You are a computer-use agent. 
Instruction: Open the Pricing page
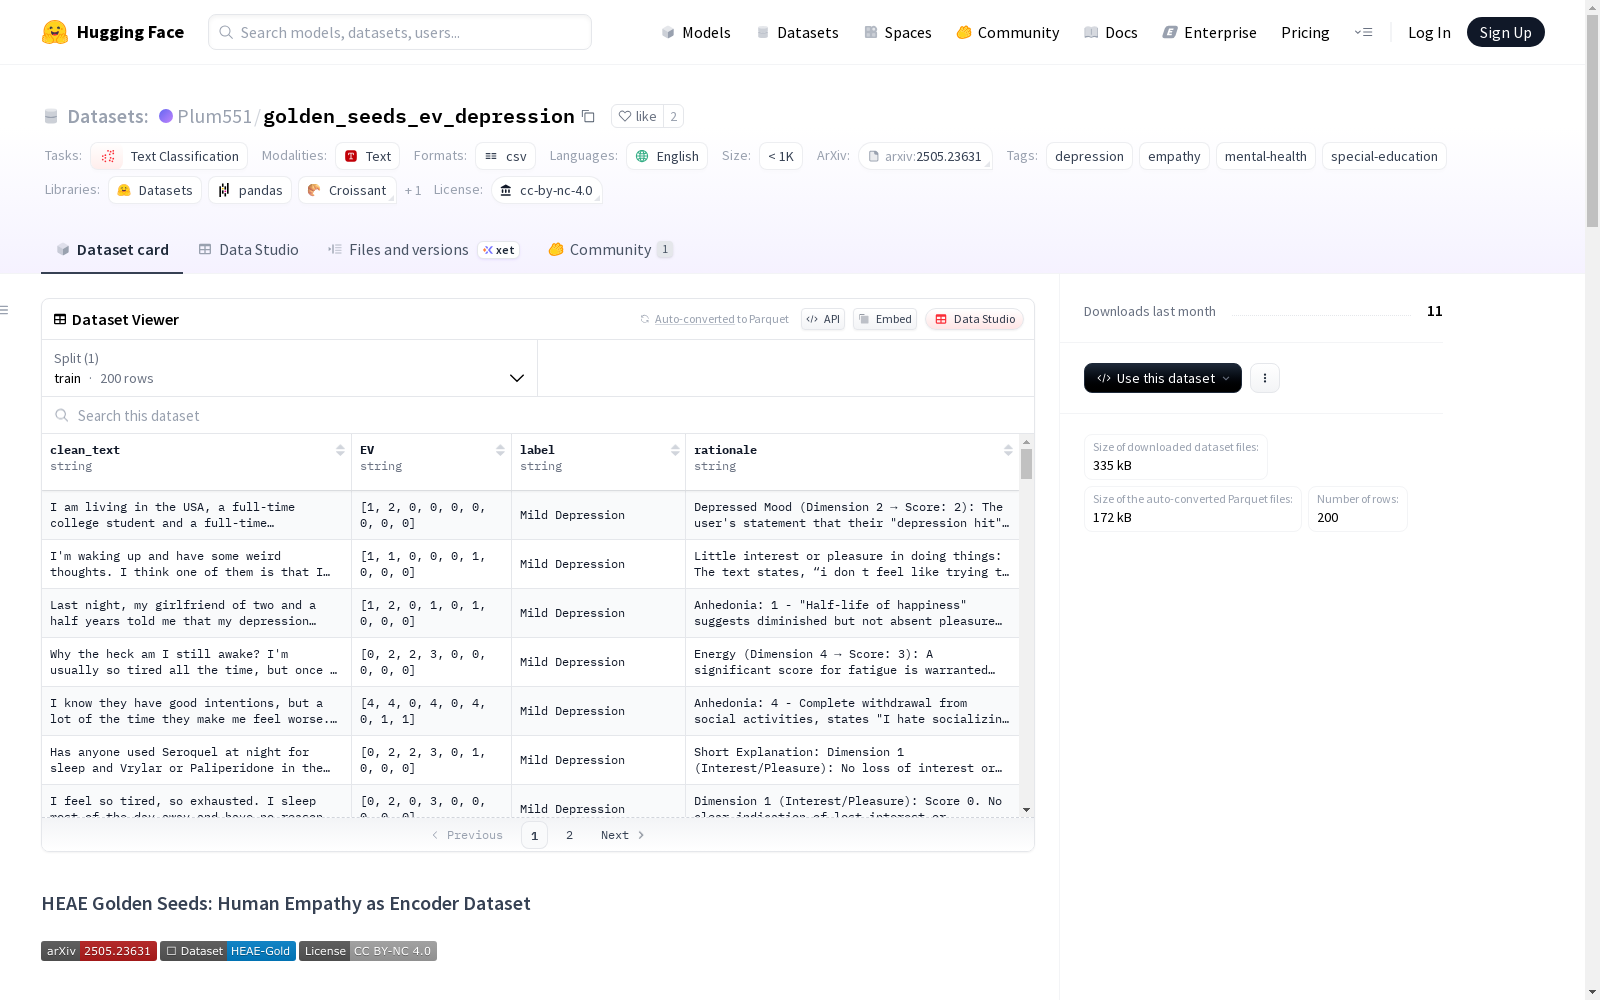(1305, 32)
